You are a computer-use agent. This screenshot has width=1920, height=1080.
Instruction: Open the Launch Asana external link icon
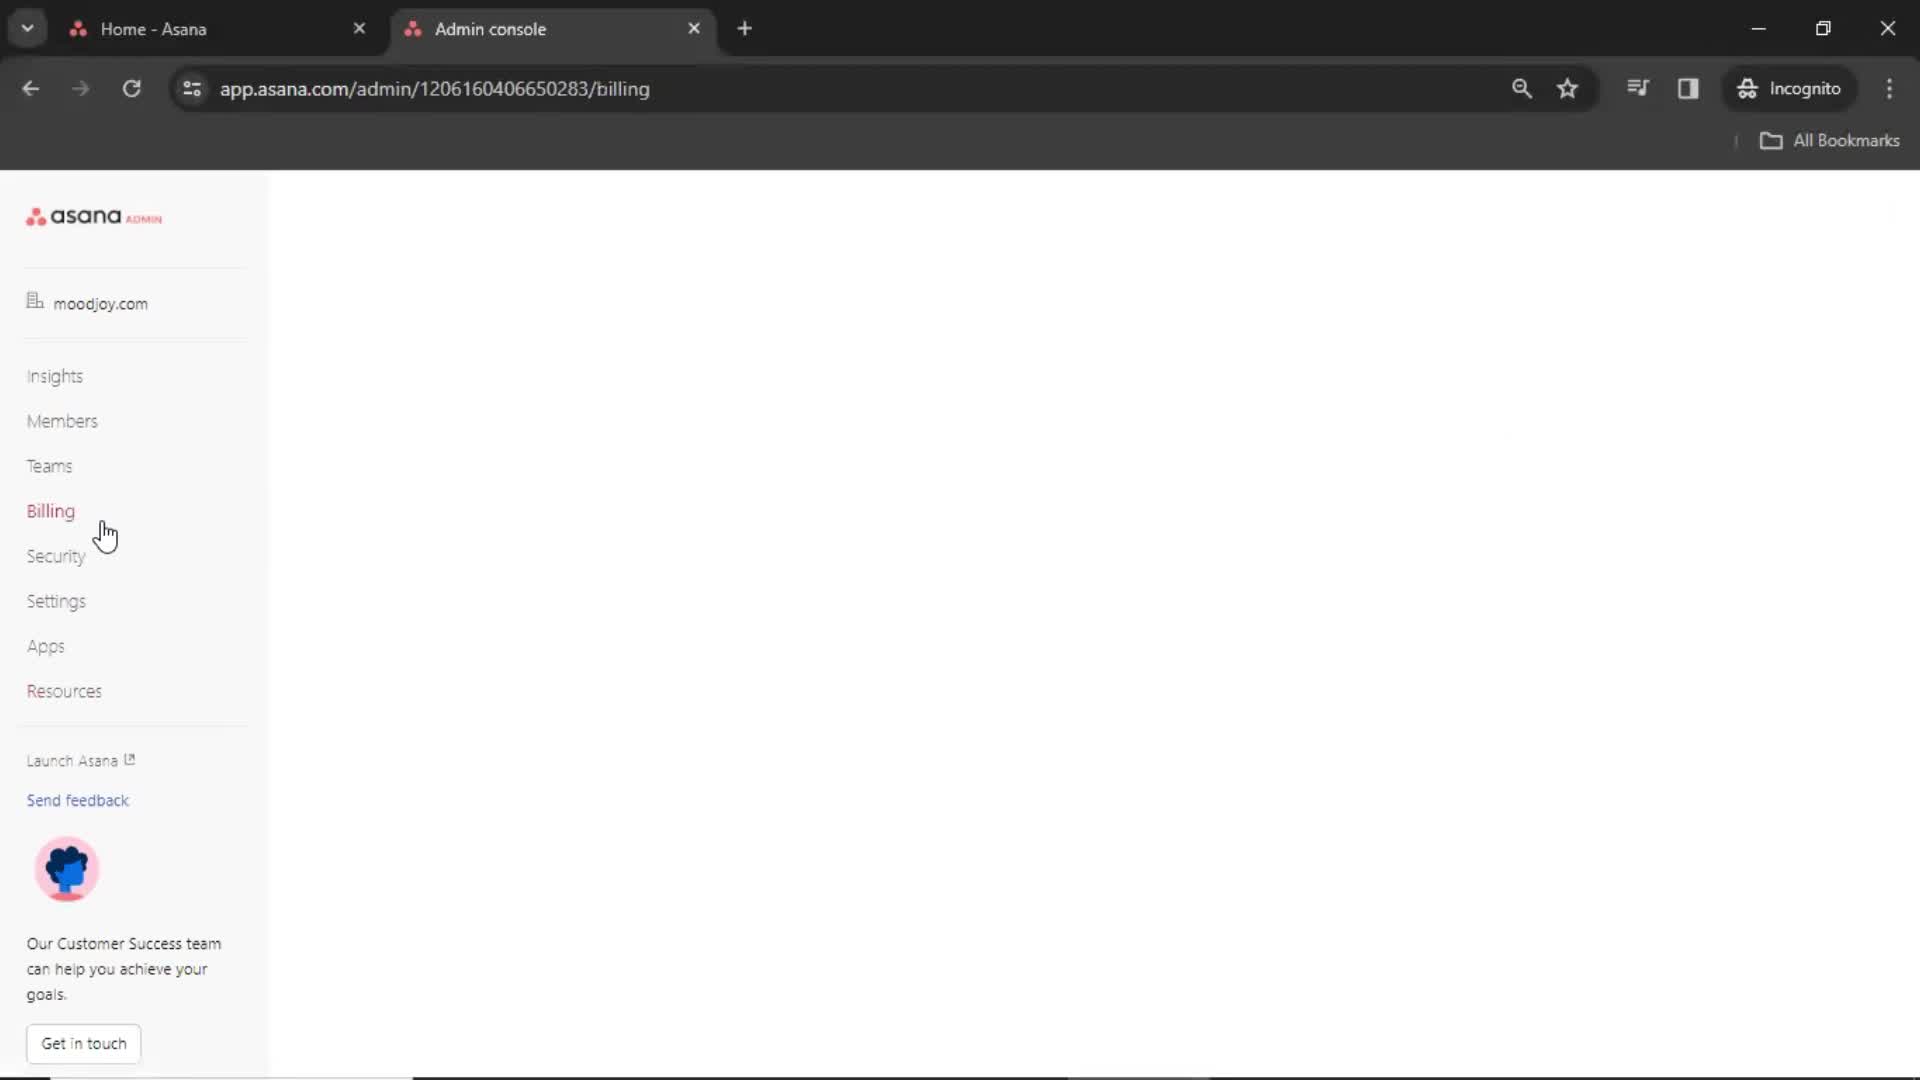point(129,760)
